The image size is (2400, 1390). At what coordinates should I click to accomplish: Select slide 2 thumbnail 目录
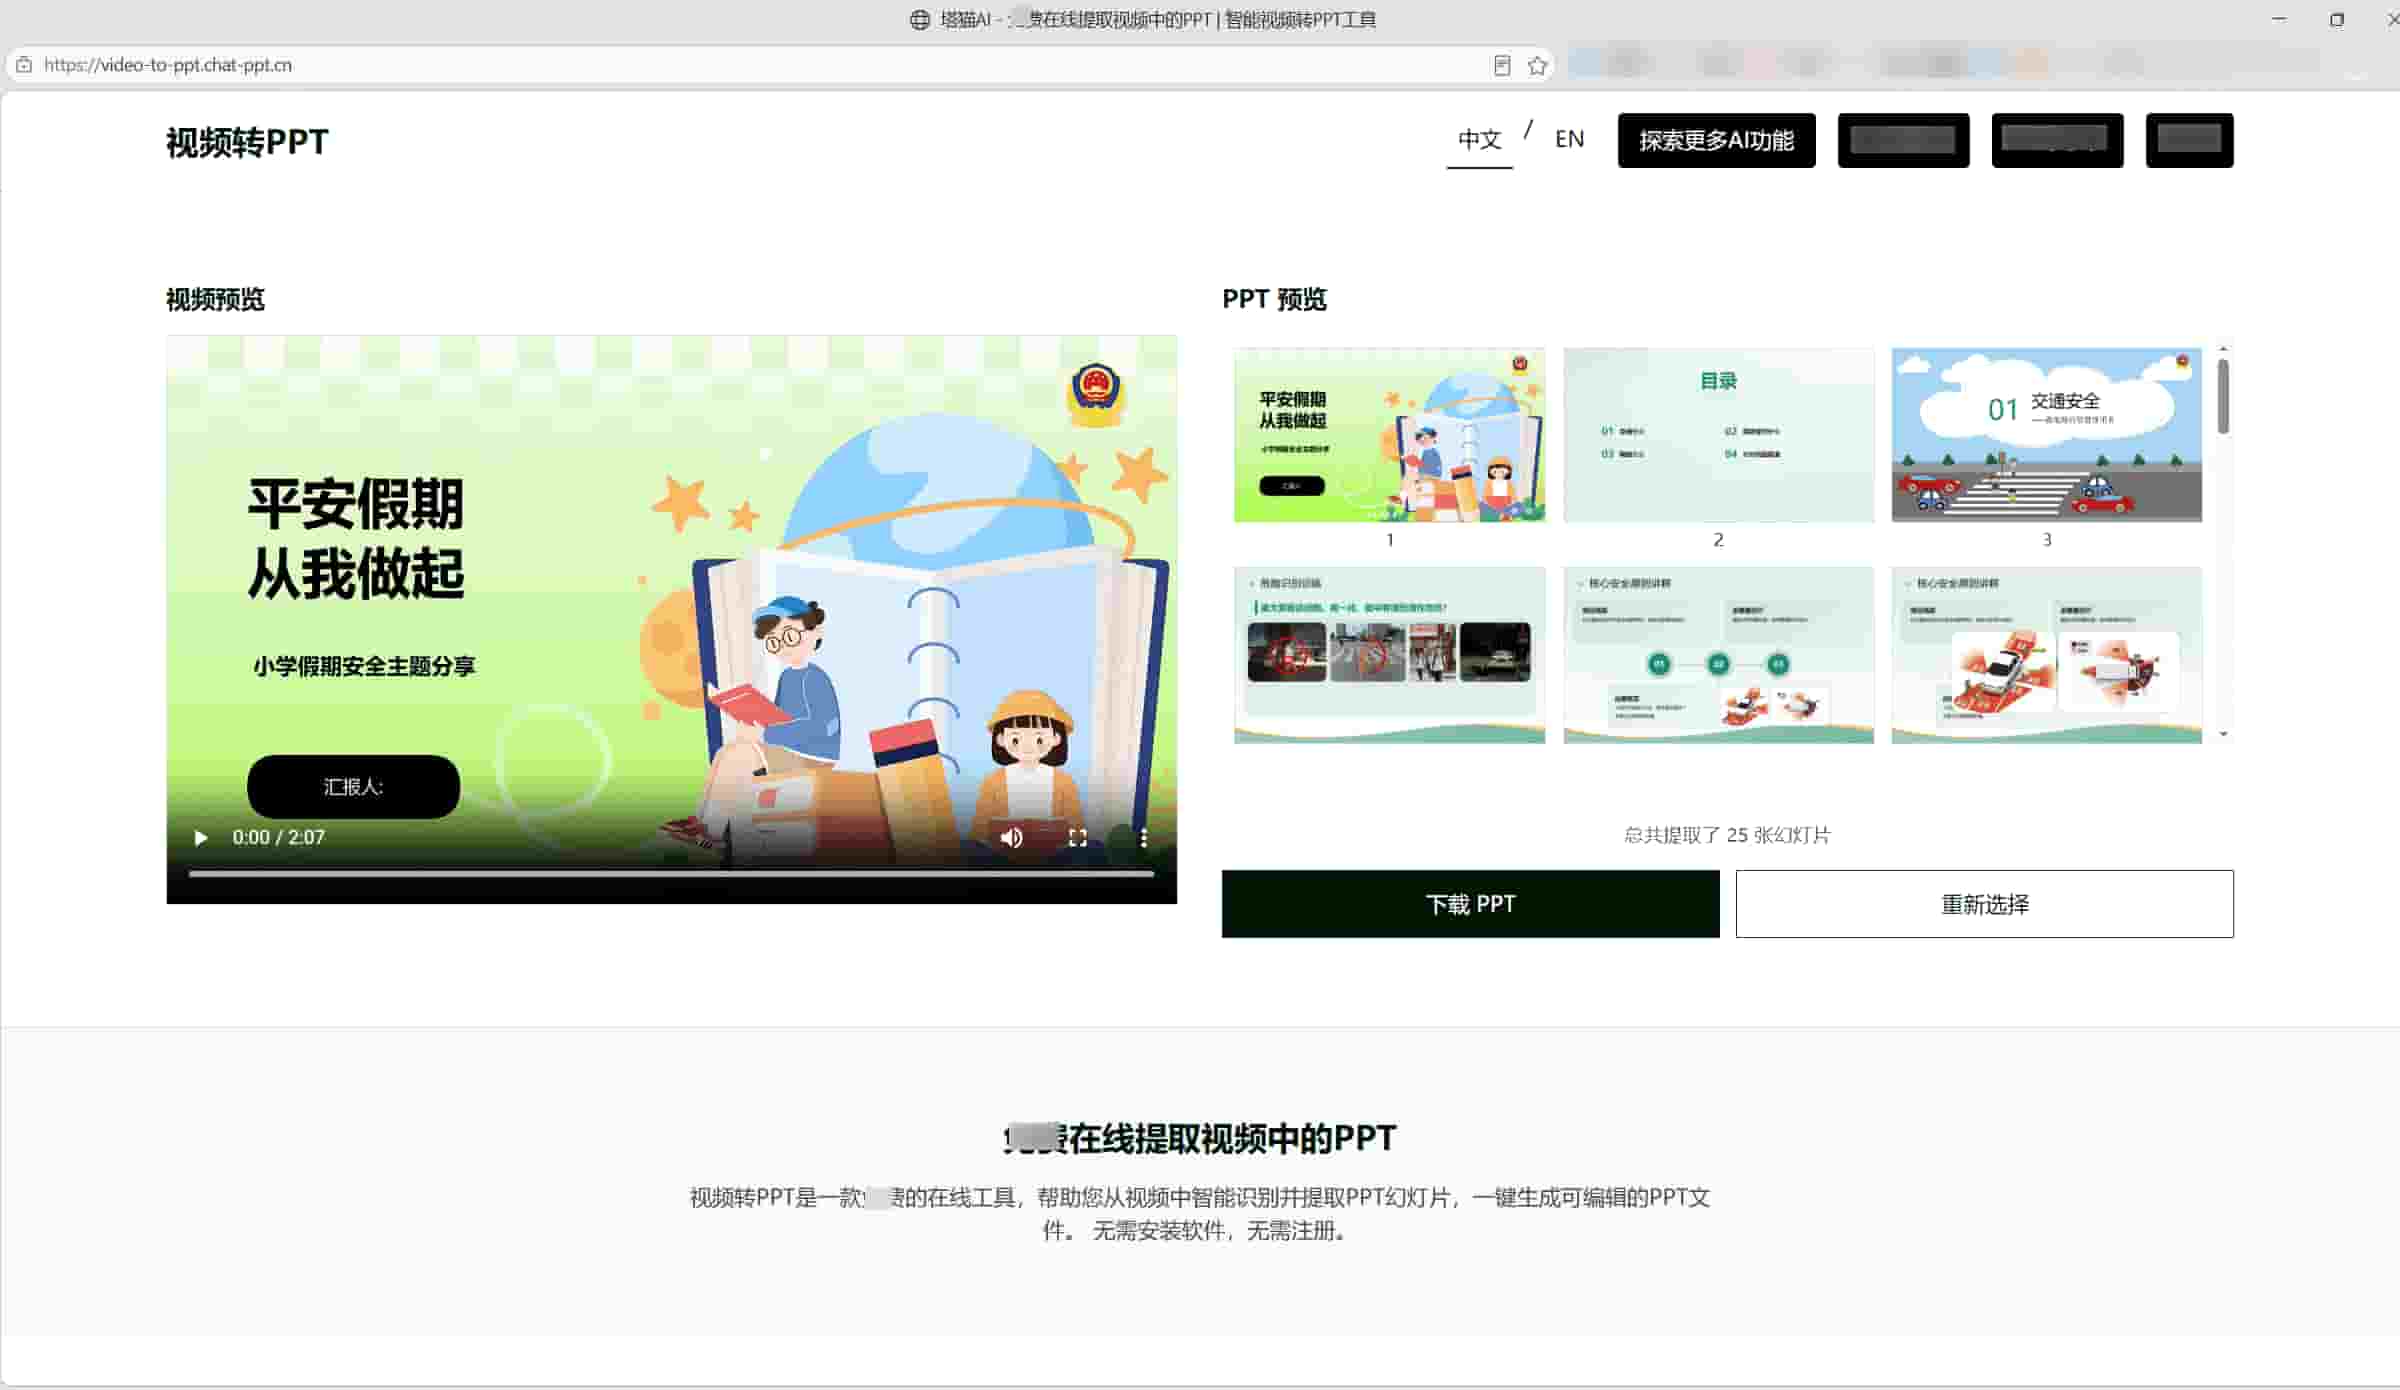coord(1718,435)
